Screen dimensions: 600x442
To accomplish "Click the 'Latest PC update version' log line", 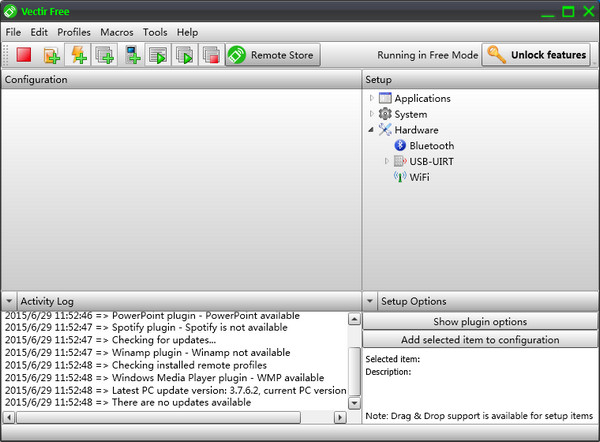I will tap(175, 390).
